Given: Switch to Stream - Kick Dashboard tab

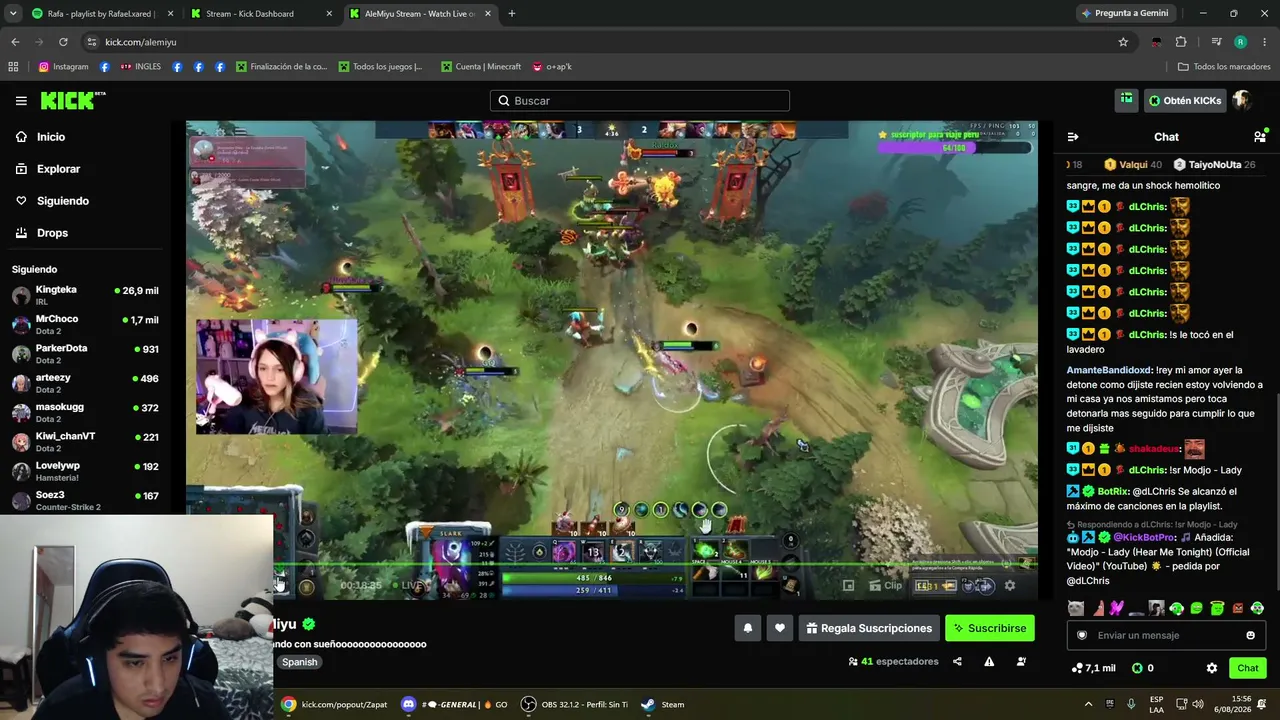Looking at the screenshot, I should click(260, 13).
